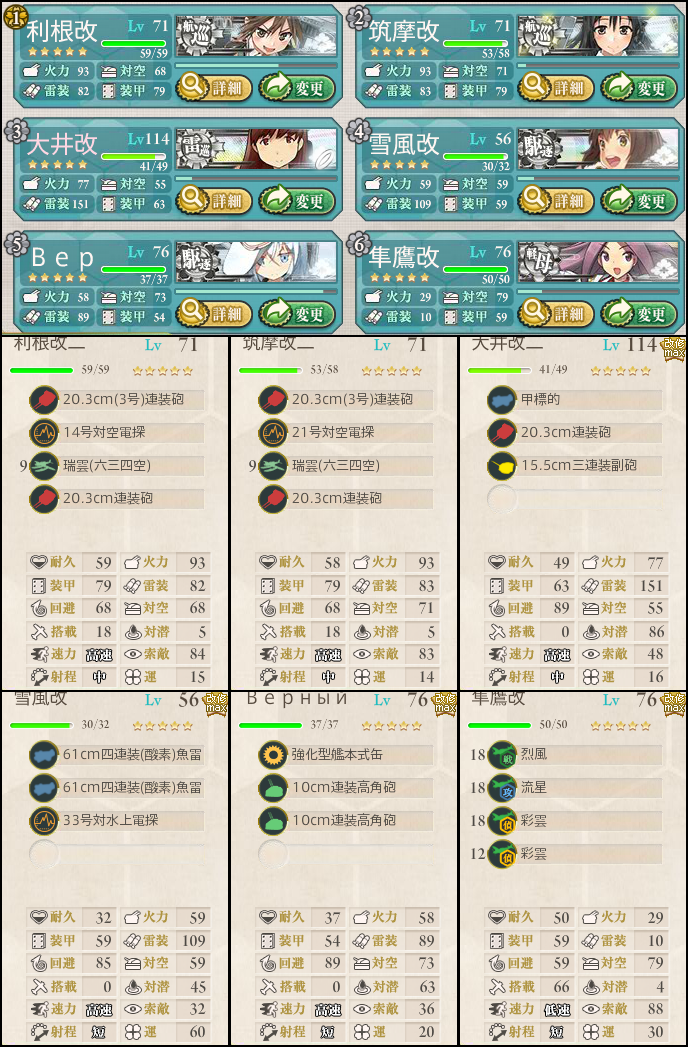Screen dimensions: 688x1047
Task: Click the HP bar of 筑摩改 in fleet list
Action: (x=476, y=43)
